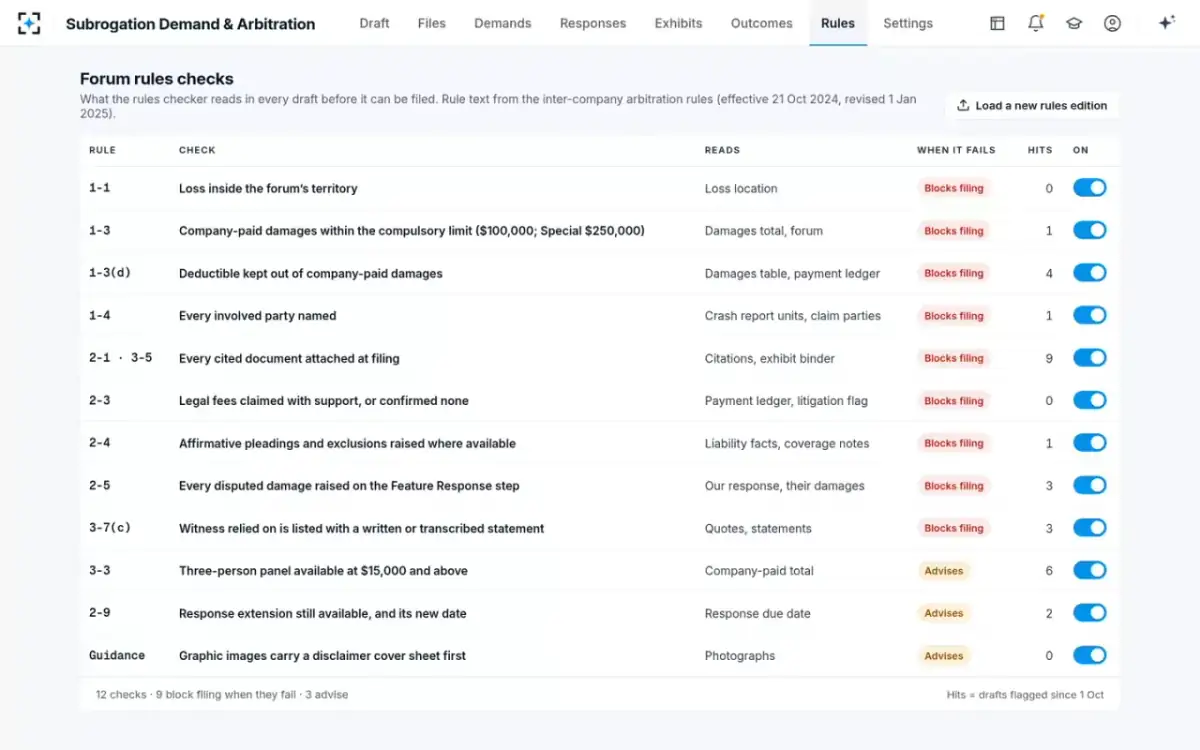This screenshot has width=1200, height=750.
Task: Select "Deductible kept out of company-paid damages" row text
Action: click(x=311, y=273)
